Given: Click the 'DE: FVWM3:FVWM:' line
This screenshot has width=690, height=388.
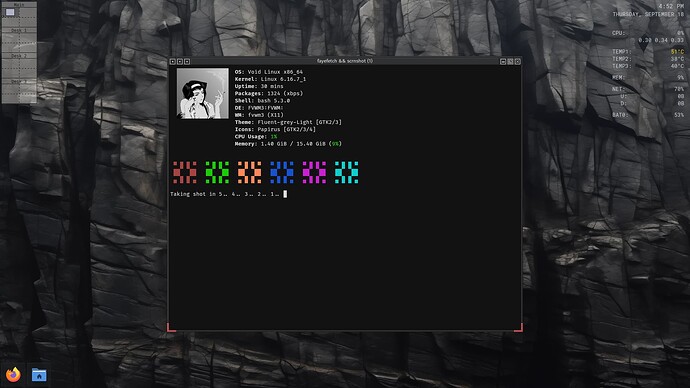Looking at the screenshot, I should pos(259,108).
